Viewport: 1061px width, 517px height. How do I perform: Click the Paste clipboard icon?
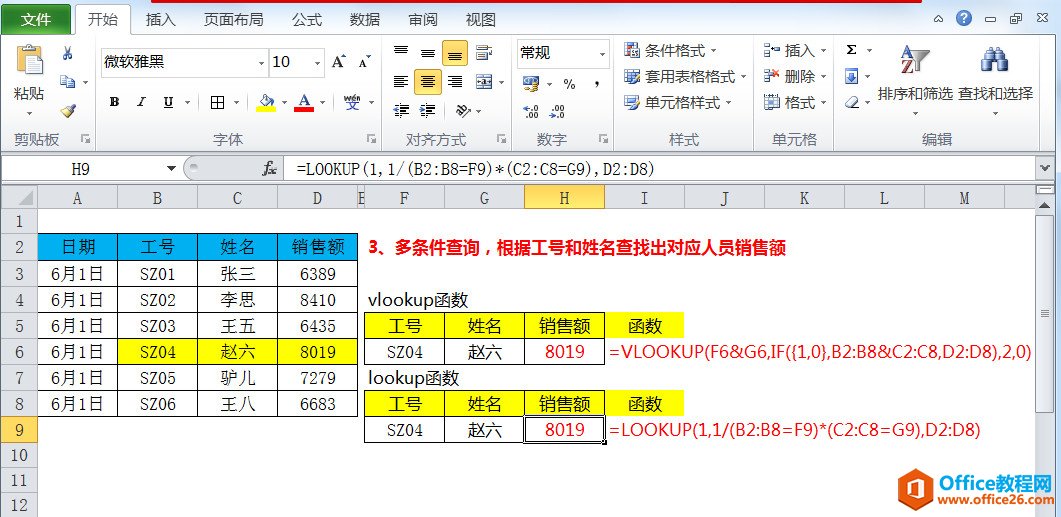[28, 62]
